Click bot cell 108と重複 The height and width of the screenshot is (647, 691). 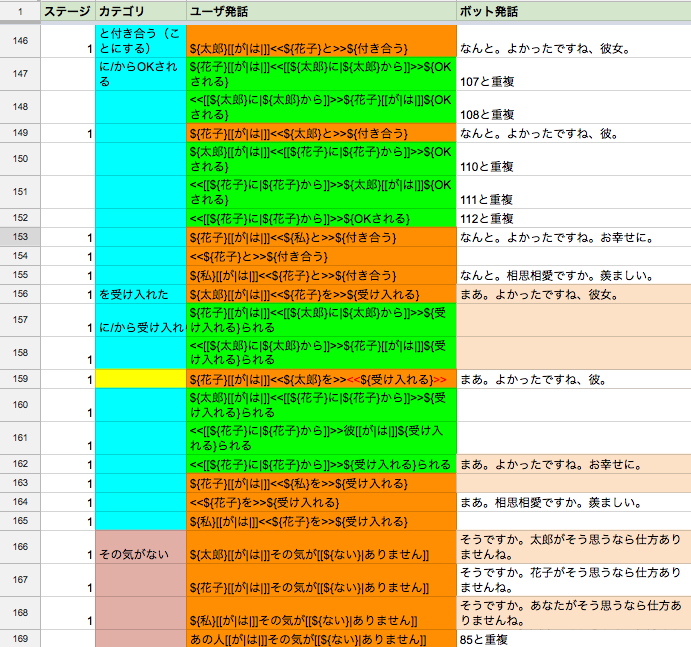point(574,107)
